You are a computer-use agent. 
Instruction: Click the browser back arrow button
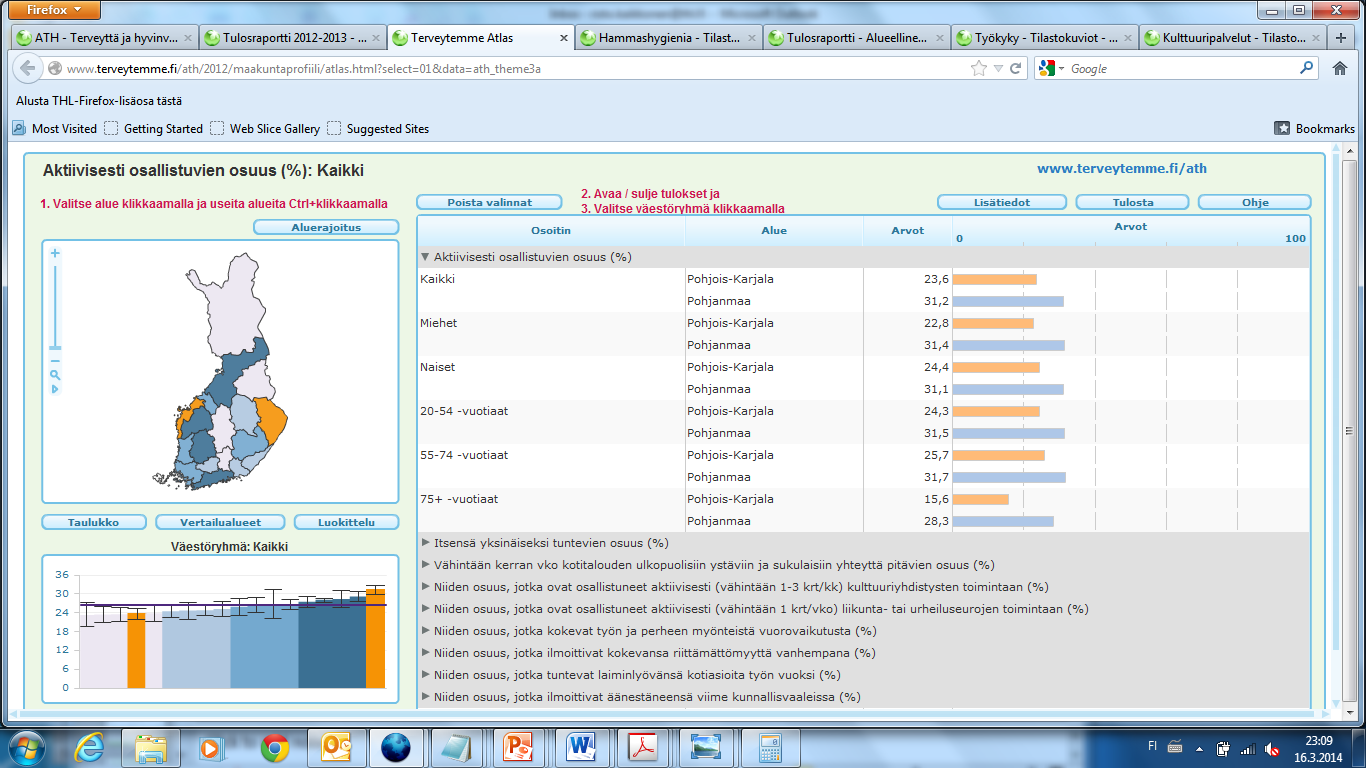pos(27,69)
